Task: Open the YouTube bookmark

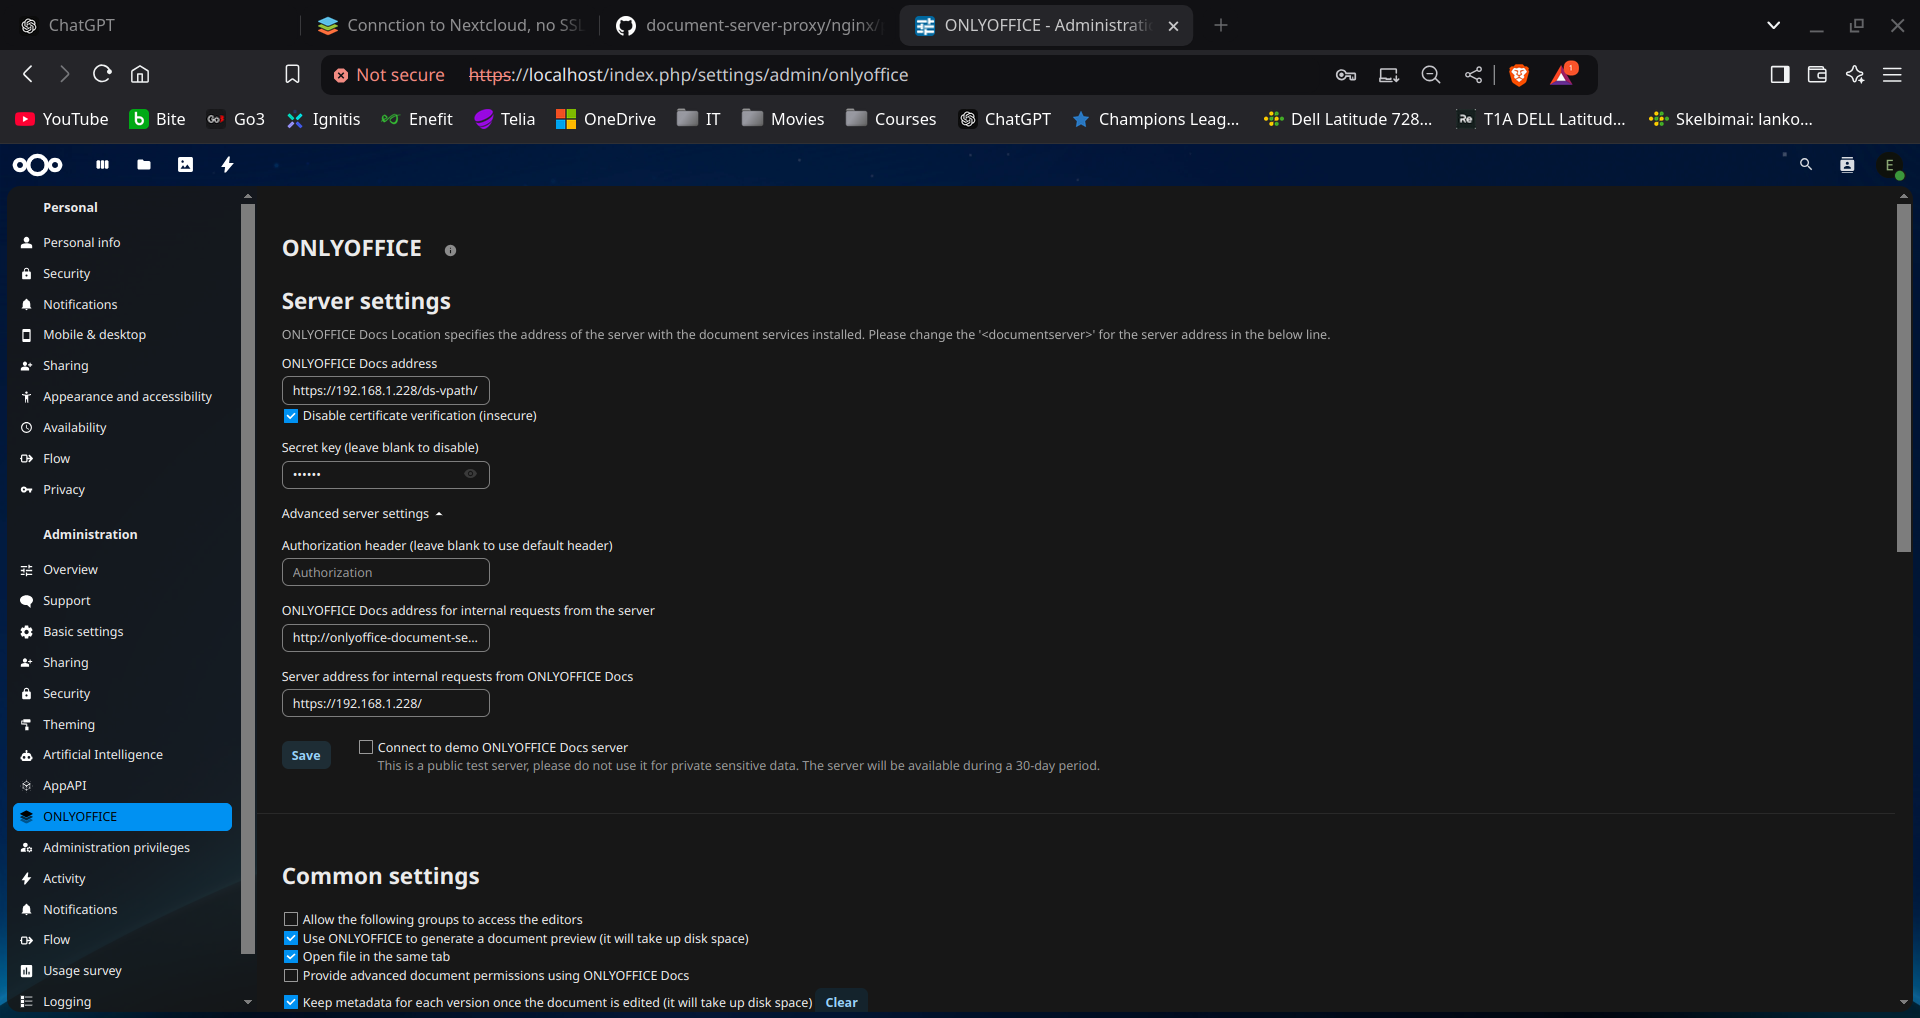Action: tap(62, 119)
